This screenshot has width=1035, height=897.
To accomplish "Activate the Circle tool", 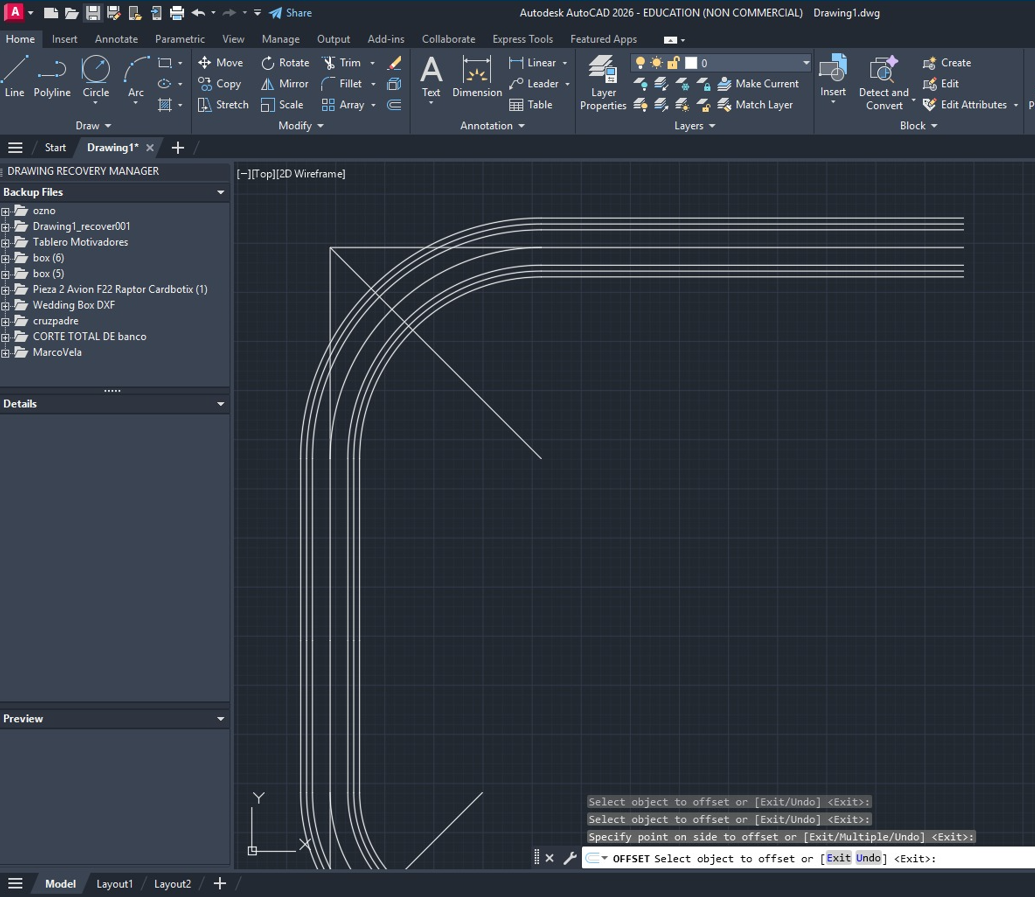I will click(95, 75).
